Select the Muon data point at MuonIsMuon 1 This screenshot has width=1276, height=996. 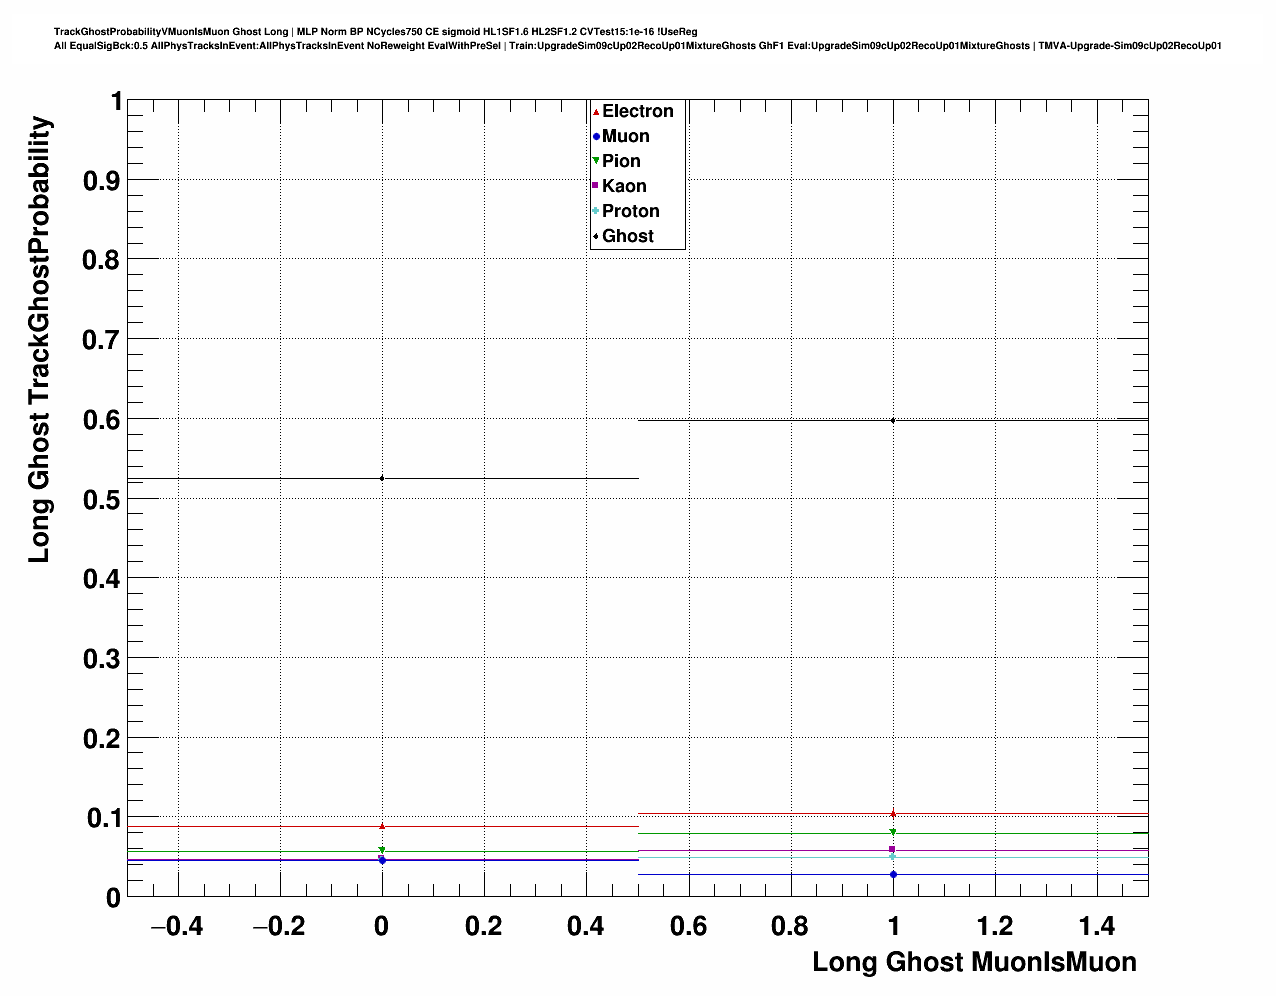[893, 875]
